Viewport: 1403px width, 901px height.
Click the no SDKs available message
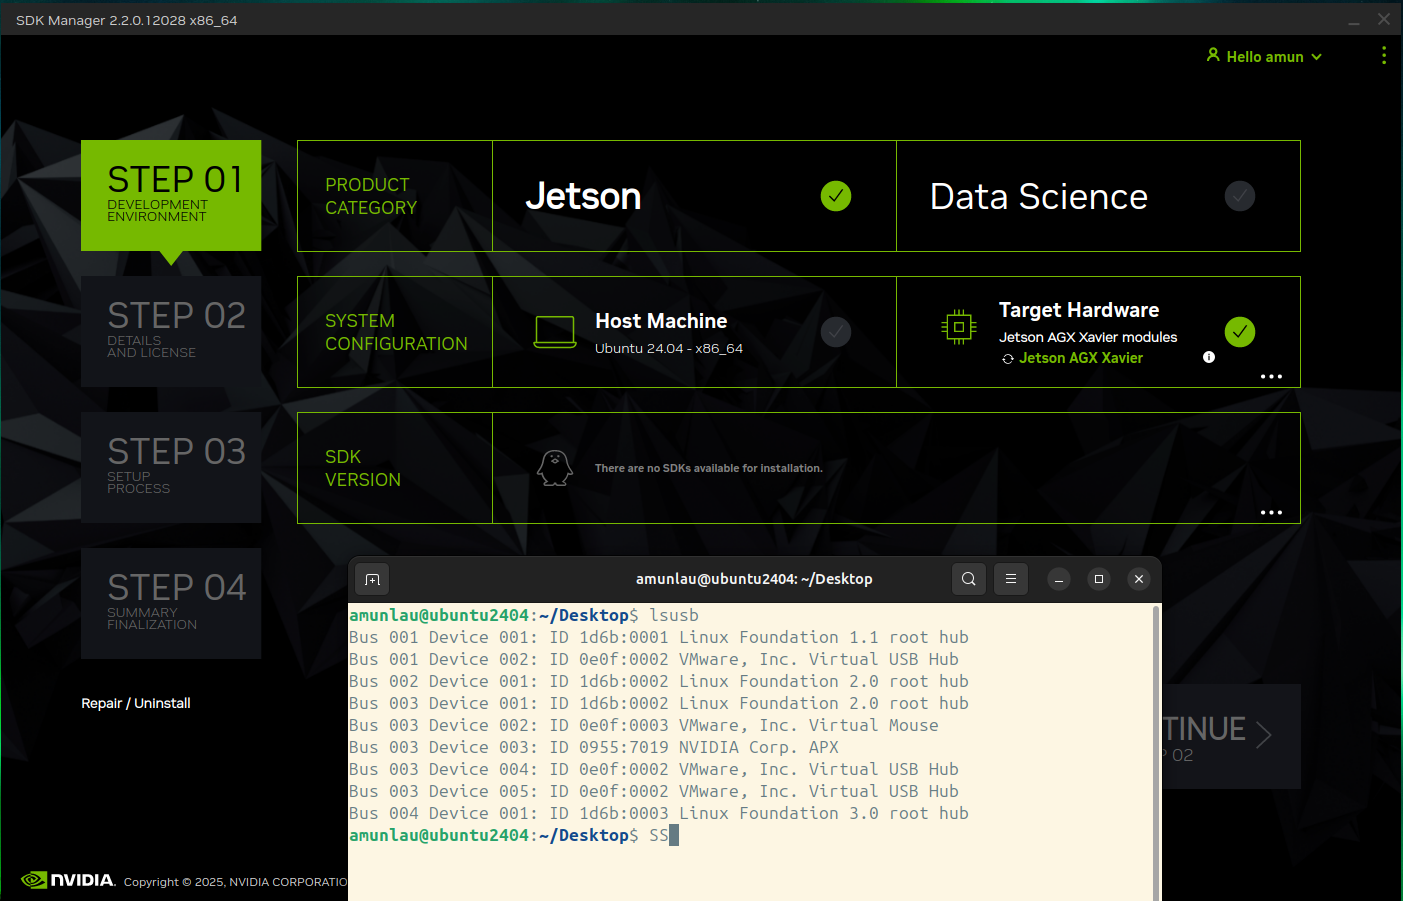[709, 468]
